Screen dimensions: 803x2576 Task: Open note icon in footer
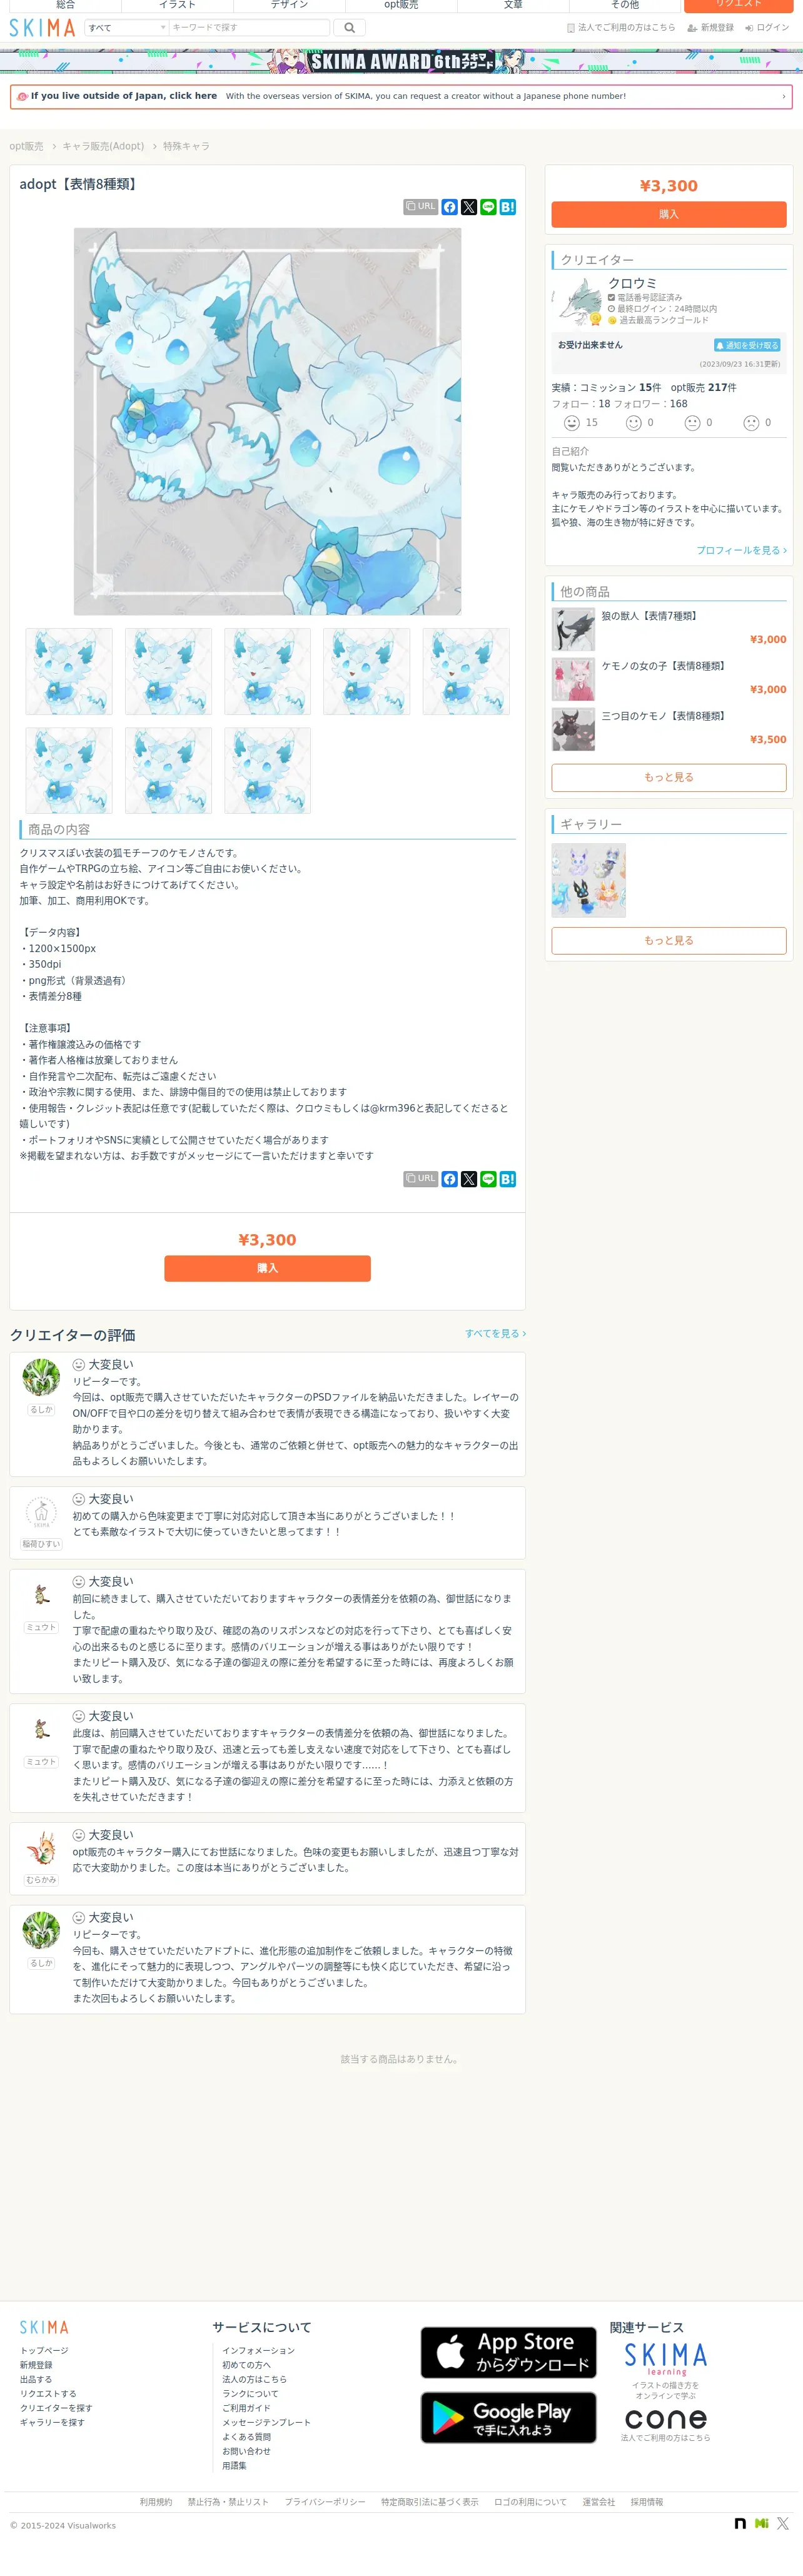(x=740, y=2523)
